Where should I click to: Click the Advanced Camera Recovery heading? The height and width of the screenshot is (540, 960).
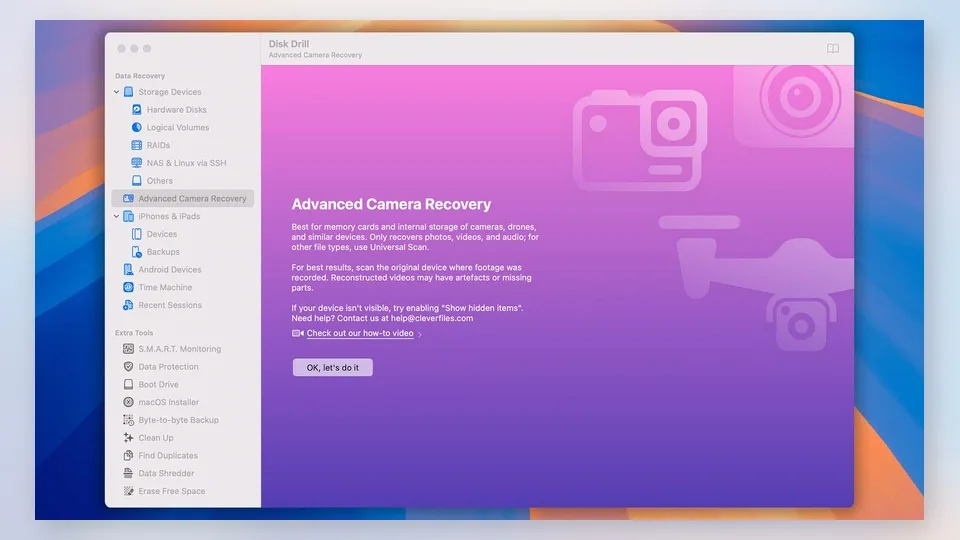(x=391, y=204)
